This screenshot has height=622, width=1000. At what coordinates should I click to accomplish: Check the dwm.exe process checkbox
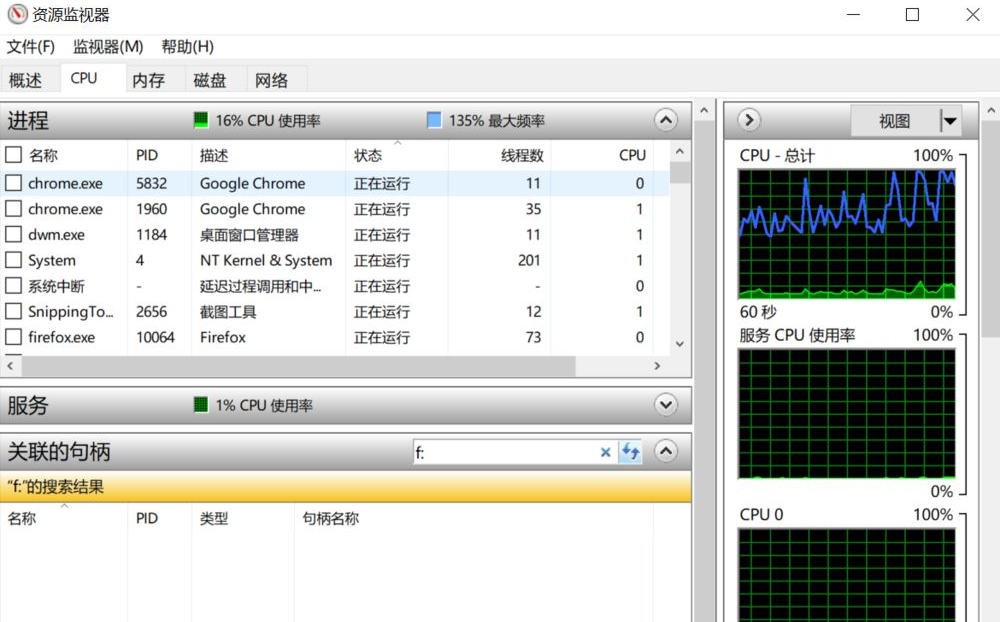pyautogui.click(x=14, y=235)
